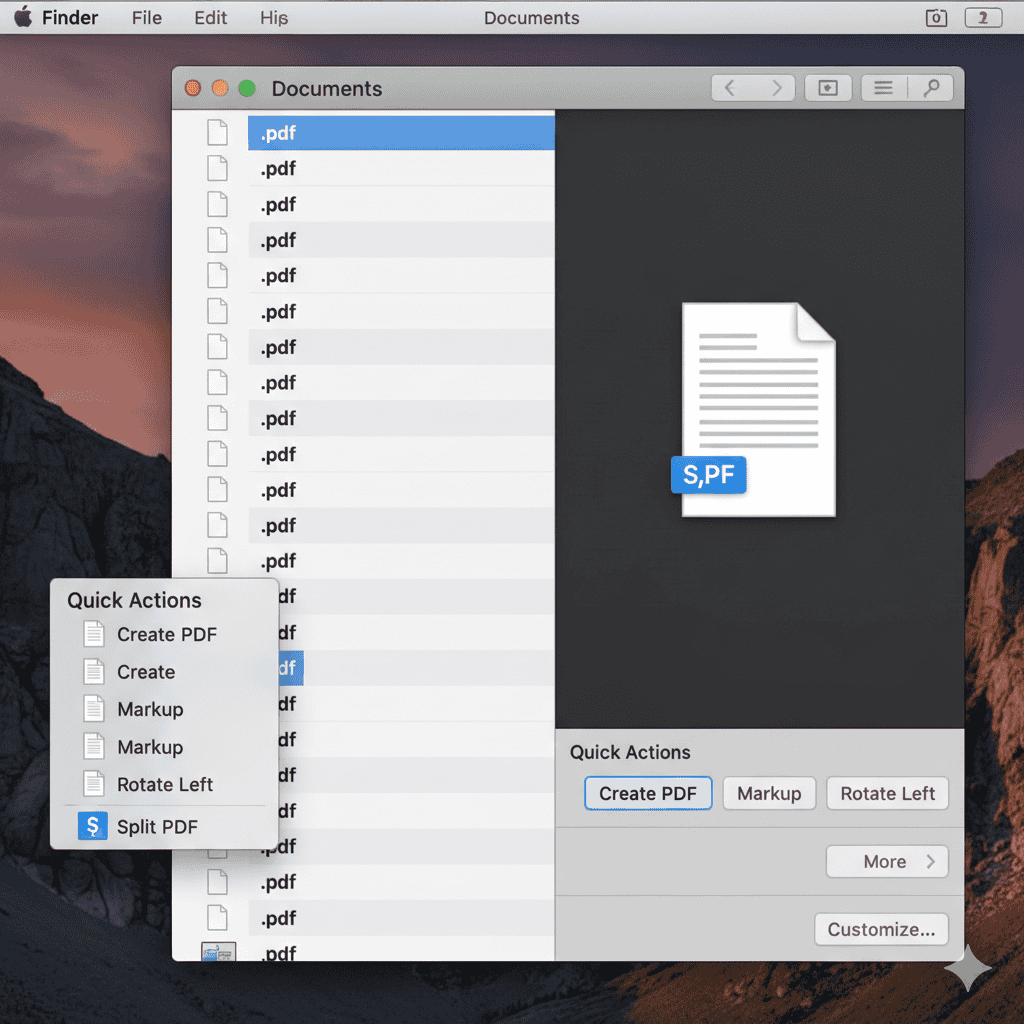The height and width of the screenshot is (1024, 1024).
Task: Click the back navigation arrow
Action: pos(729,87)
